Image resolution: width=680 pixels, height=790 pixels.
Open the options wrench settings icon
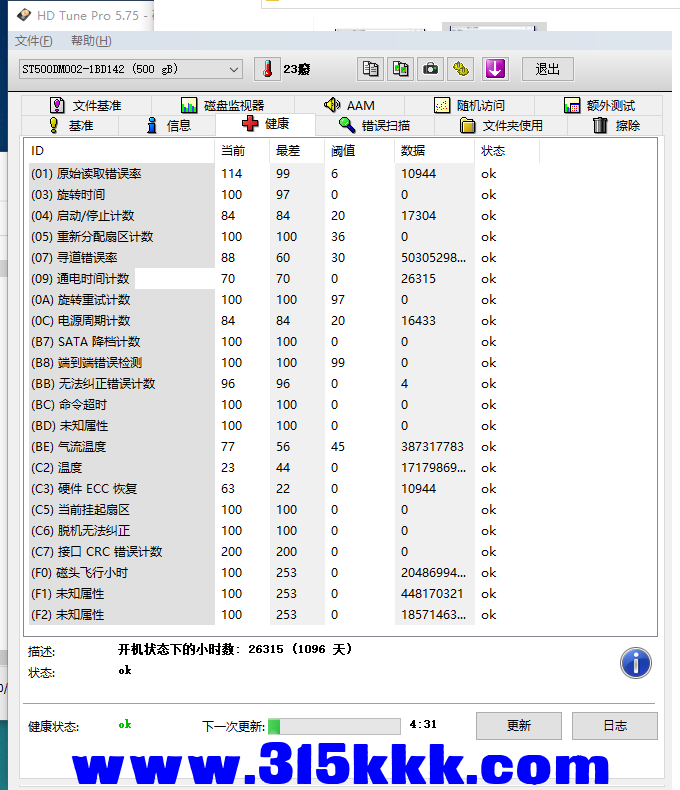[460, 69]
